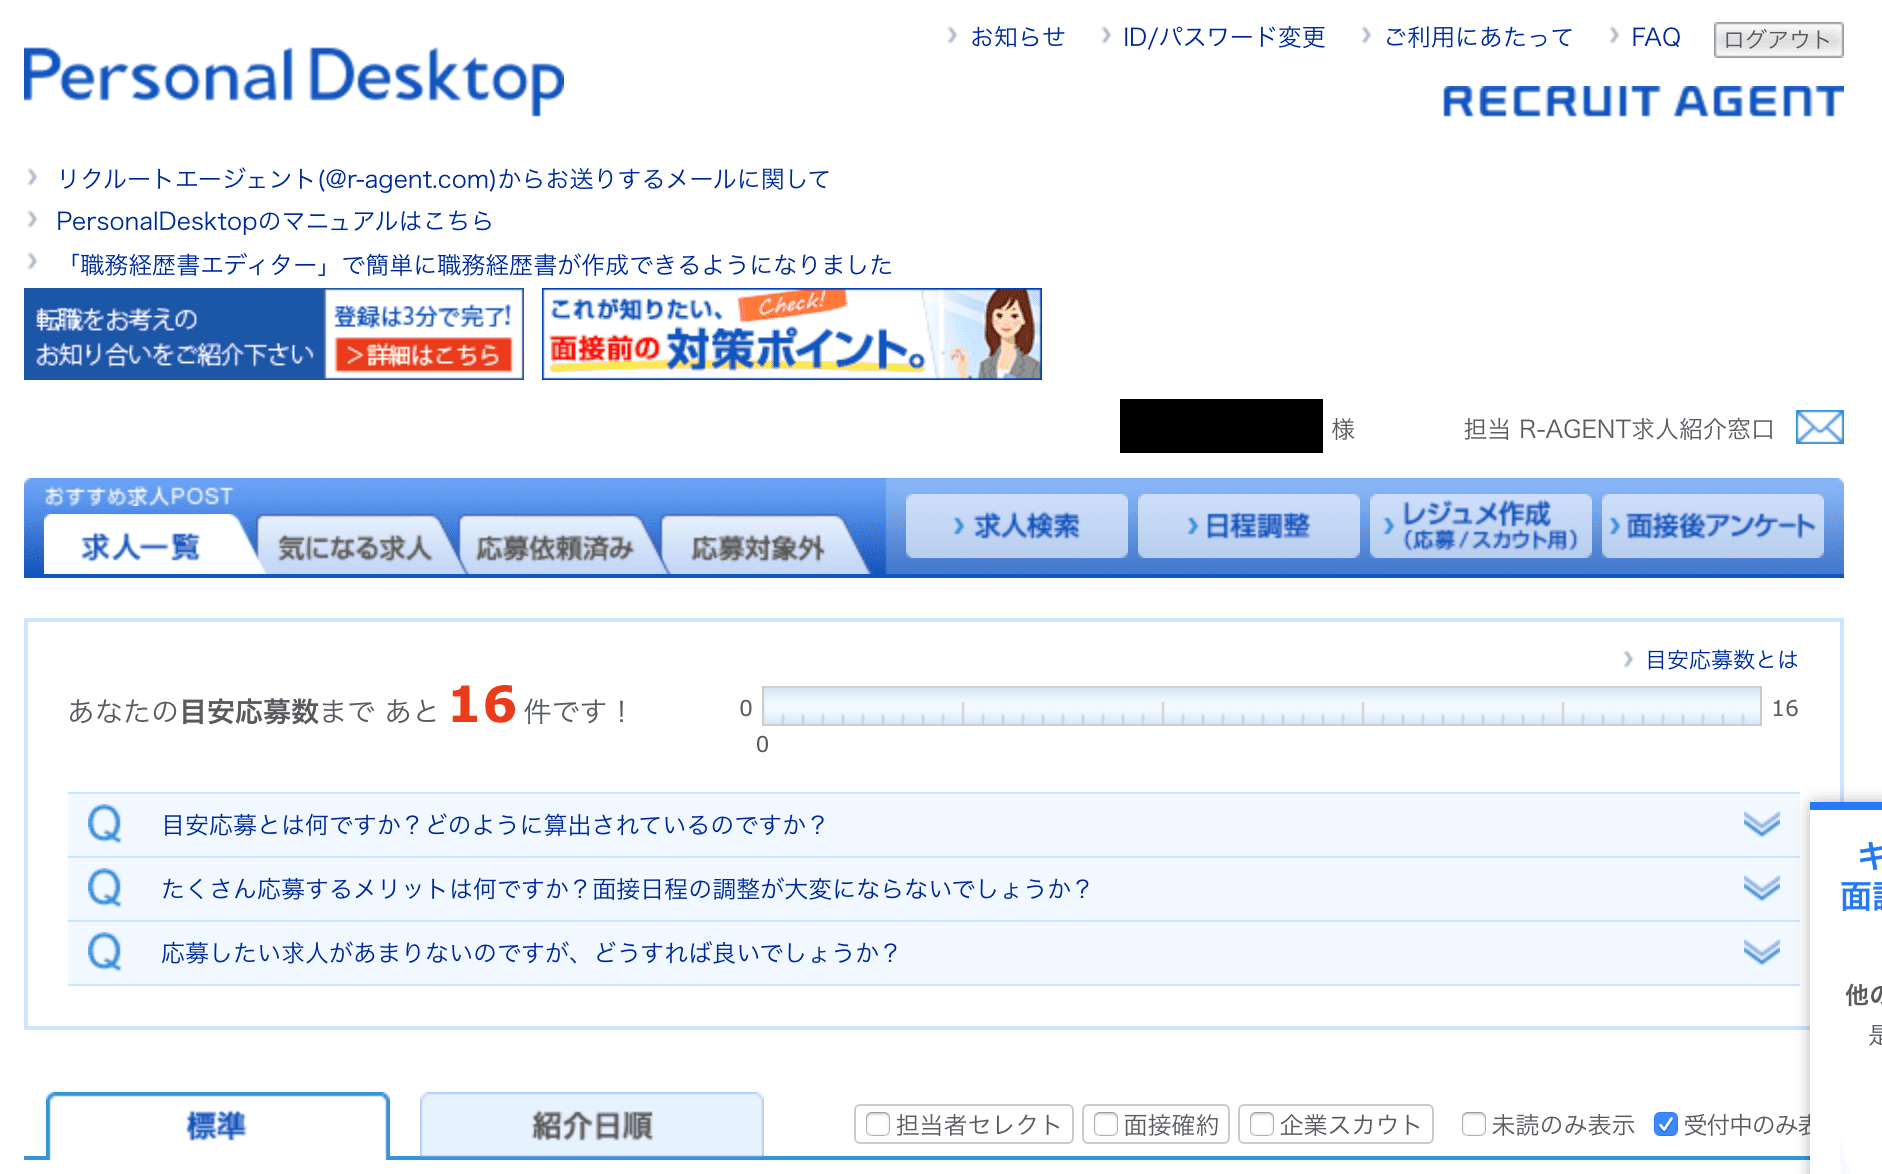Image resolution: width=1882 pixels, height=1174 pixels.
Task: Open the PersonalDesktopのマニュアルはこちら link
Action: [x=274, y=221]
